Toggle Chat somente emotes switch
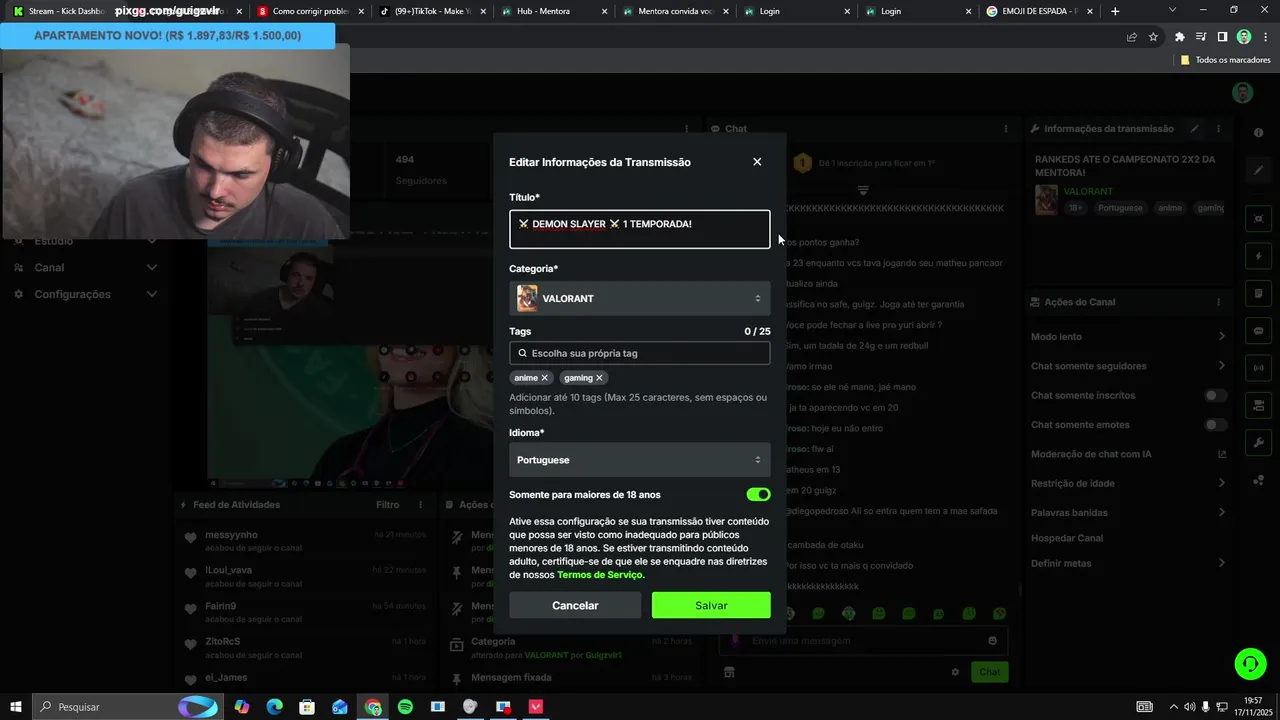The height and width of the screenshot is (720, 1280). pos(1215,425)
